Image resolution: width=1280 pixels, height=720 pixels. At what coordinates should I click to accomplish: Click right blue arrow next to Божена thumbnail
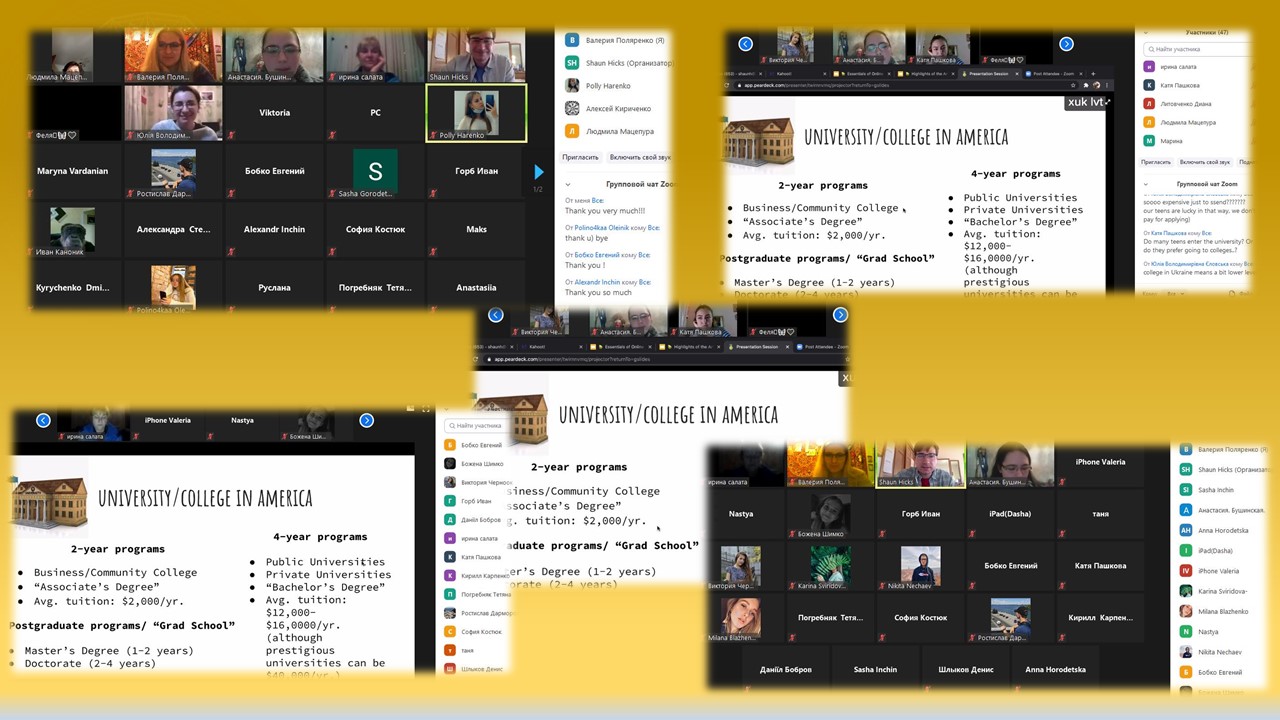366,420
